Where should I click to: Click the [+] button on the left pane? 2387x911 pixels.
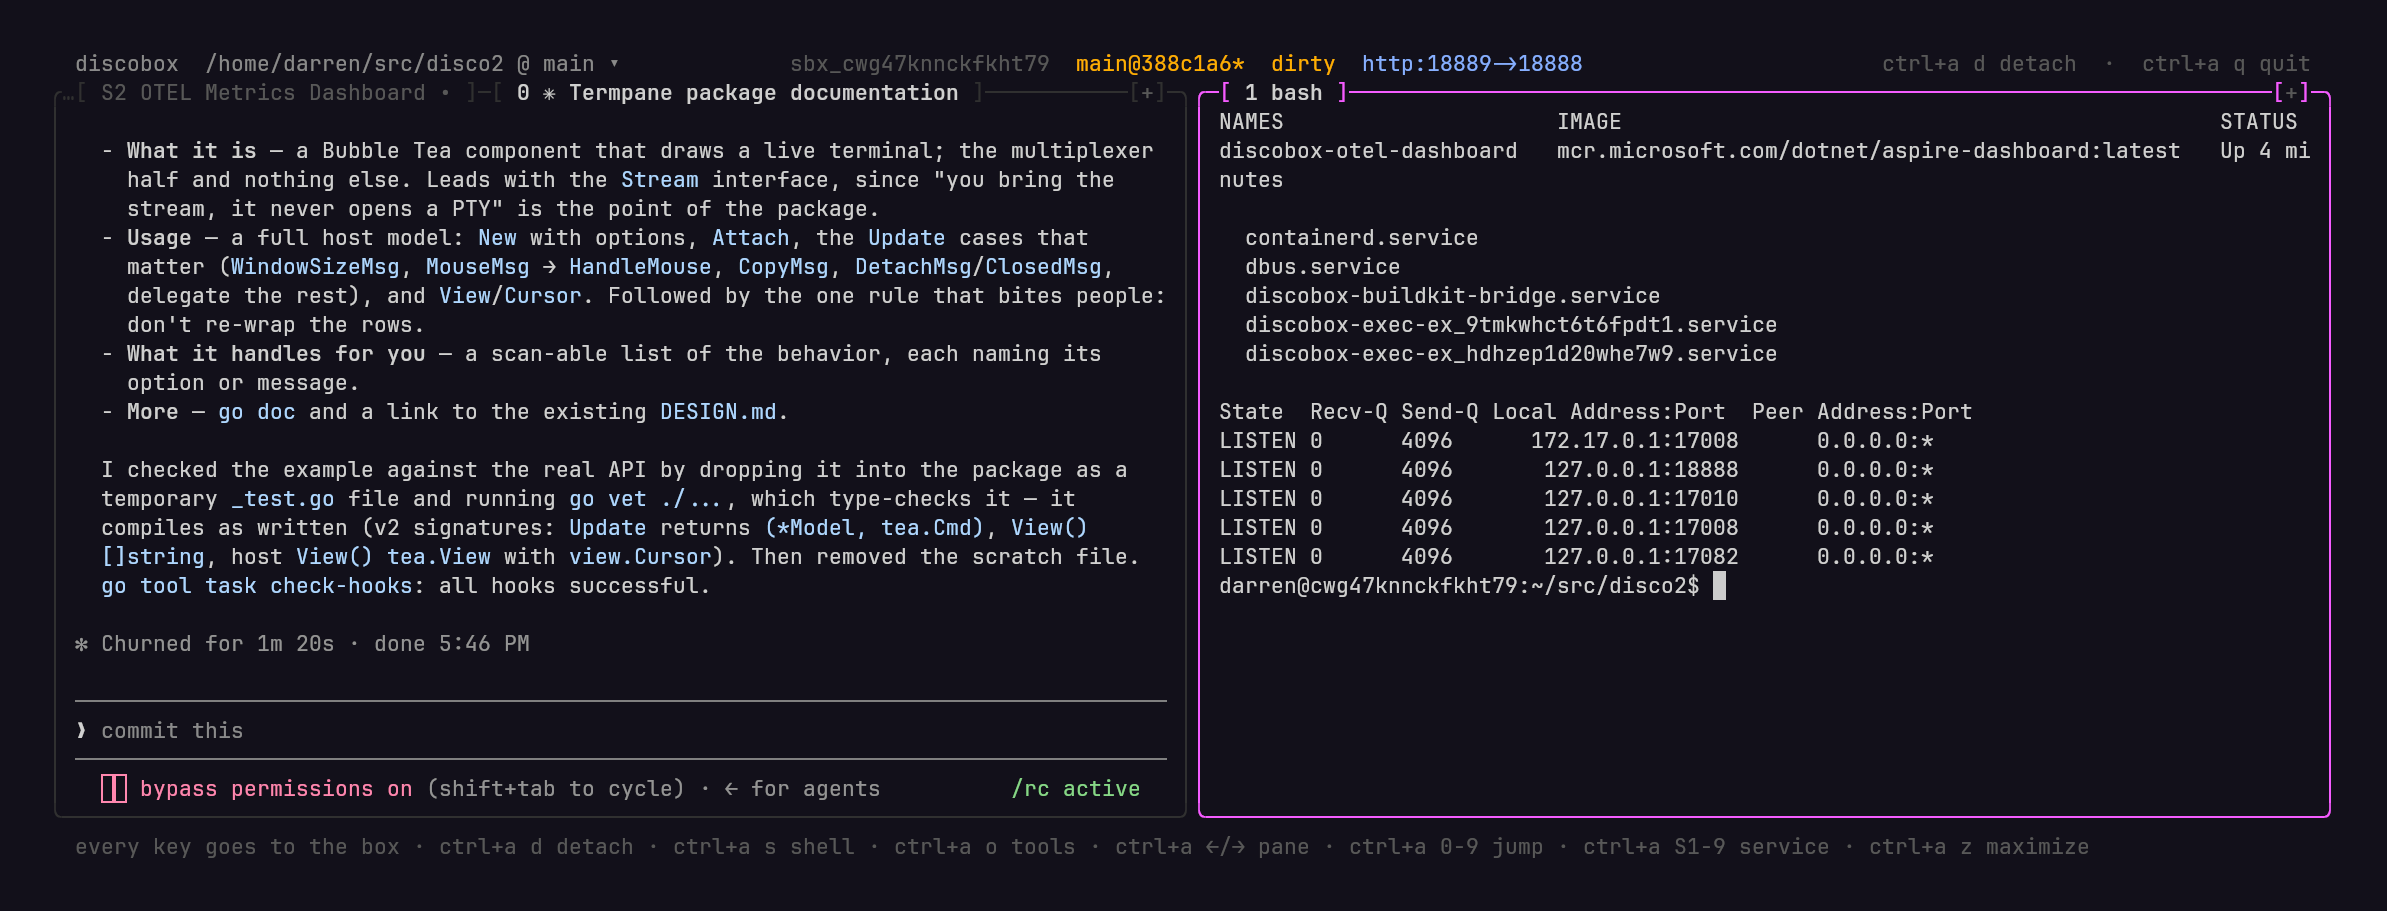click(x=1147, y=93)
